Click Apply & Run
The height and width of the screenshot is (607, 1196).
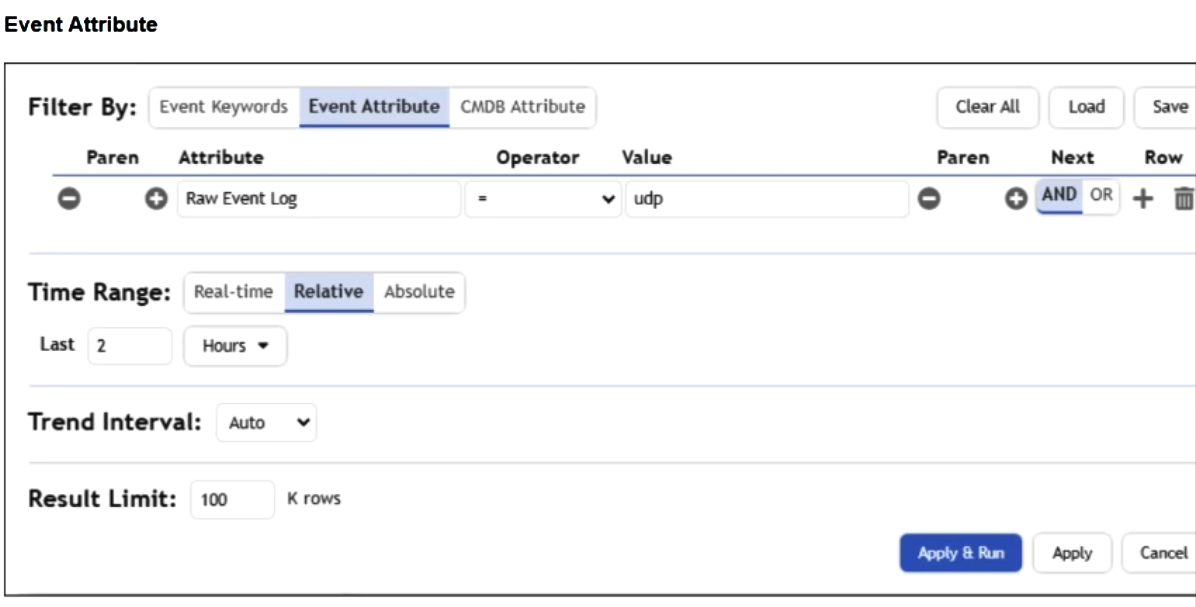point(960,553)
